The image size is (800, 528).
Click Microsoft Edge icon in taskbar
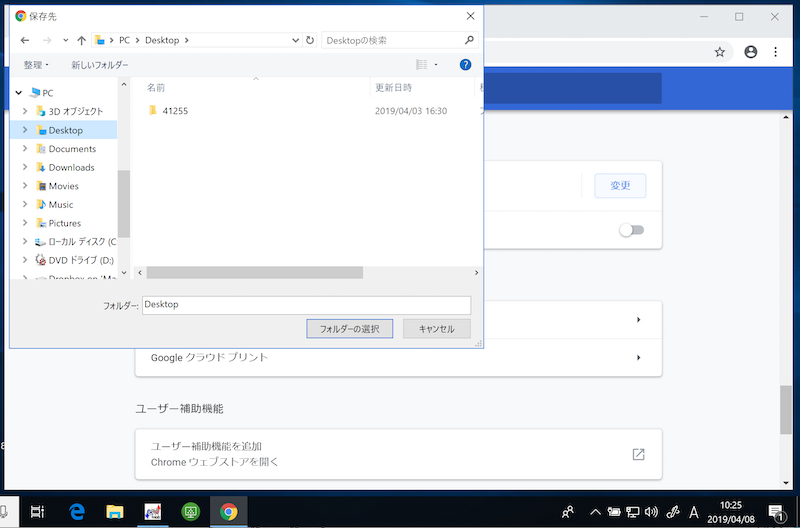[77, 511]
